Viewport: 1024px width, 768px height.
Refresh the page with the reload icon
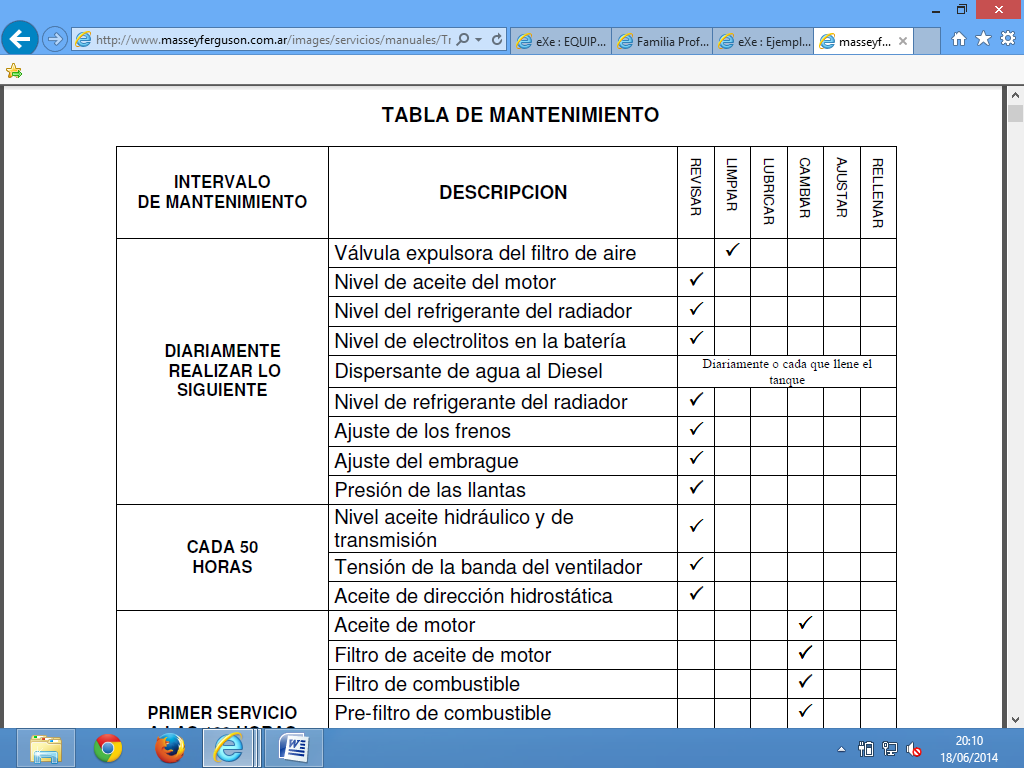(497, 40)
